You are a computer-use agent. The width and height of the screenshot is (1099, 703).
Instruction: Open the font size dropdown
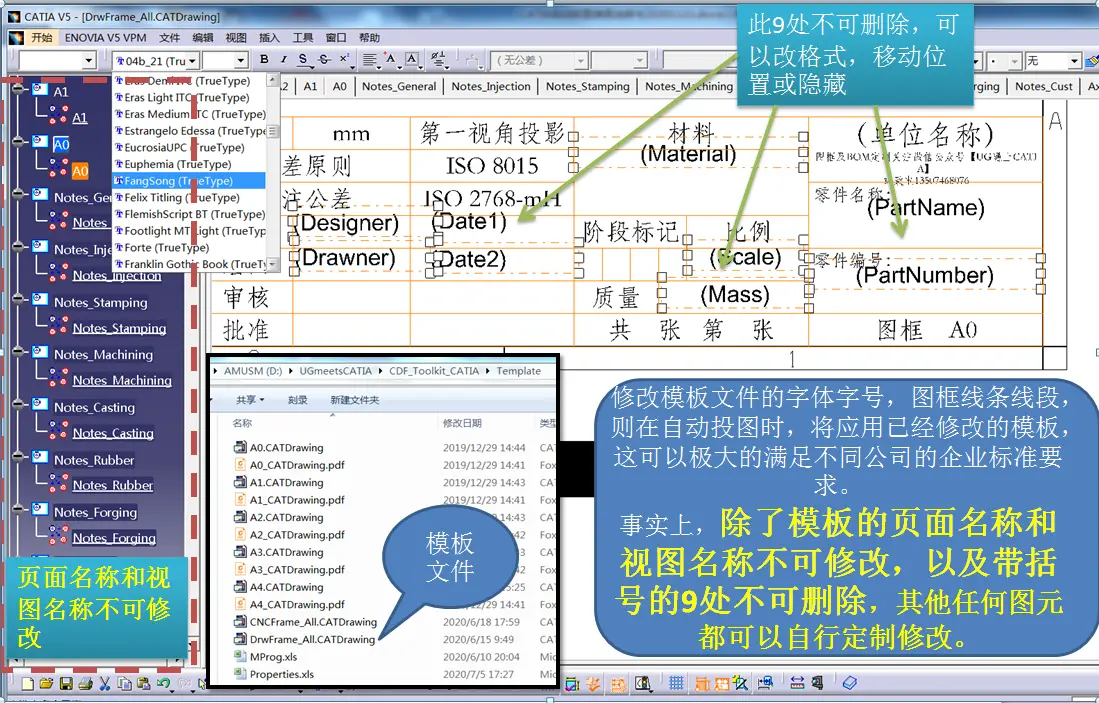[240, 61]
